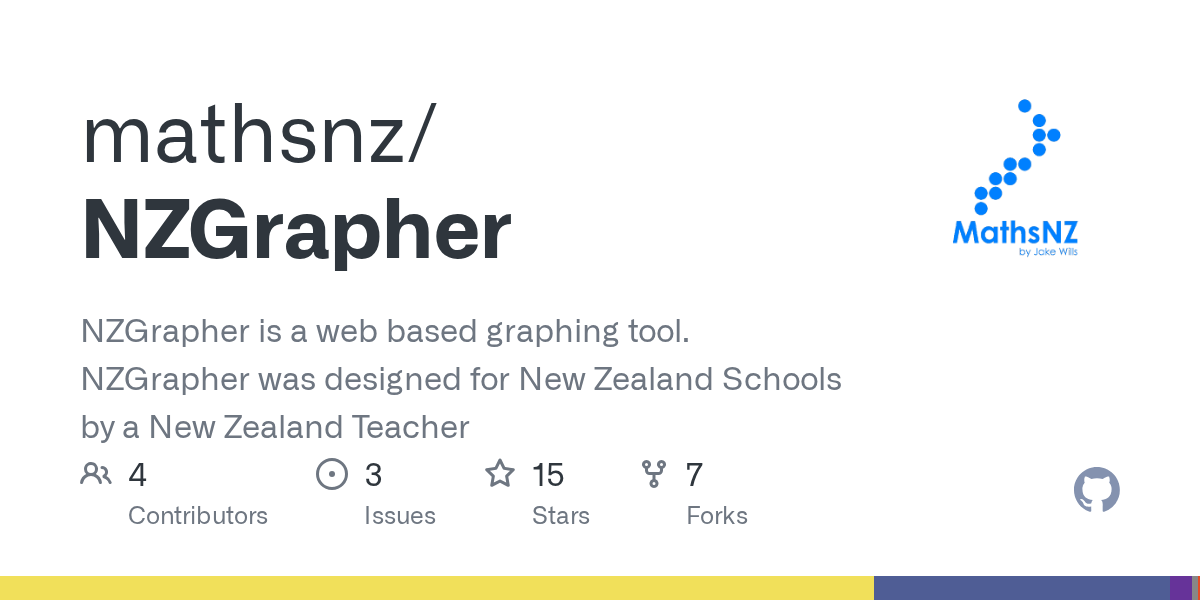Select the Issues label

(400, 516)
